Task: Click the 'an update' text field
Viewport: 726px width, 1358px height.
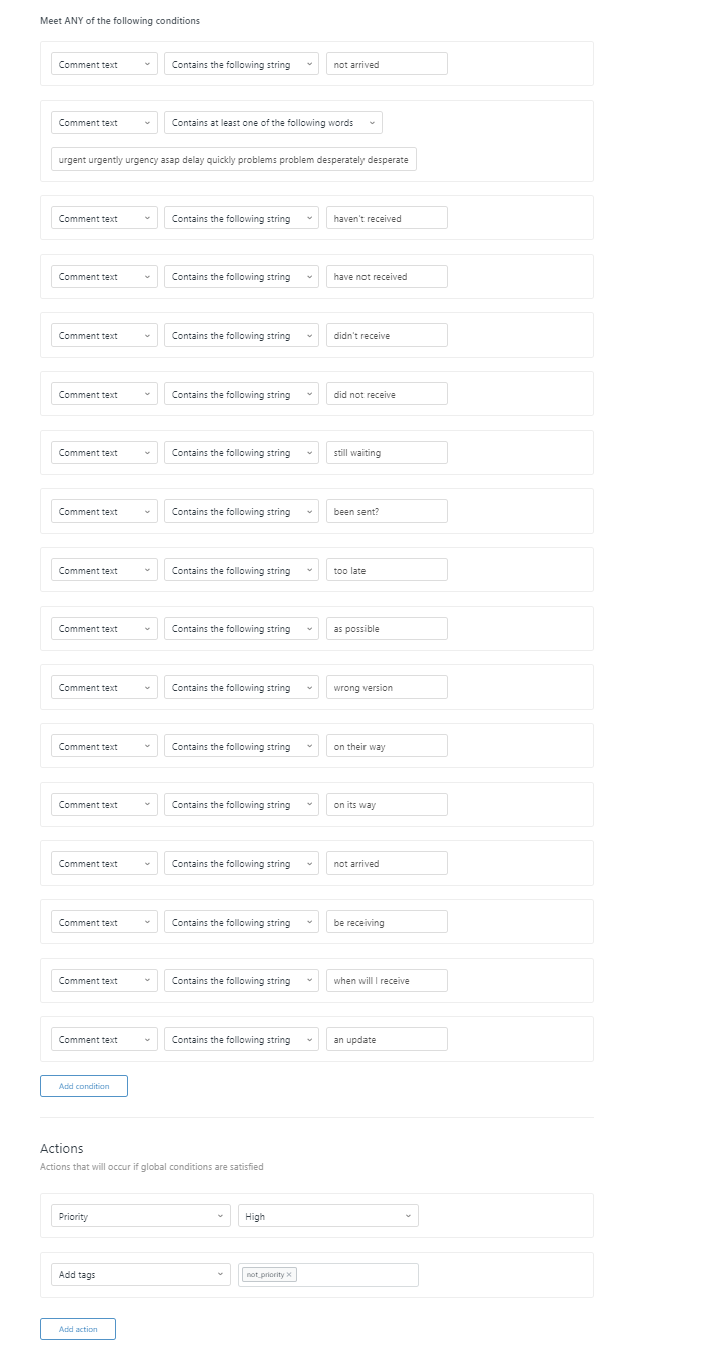Action: point(386,1040)
